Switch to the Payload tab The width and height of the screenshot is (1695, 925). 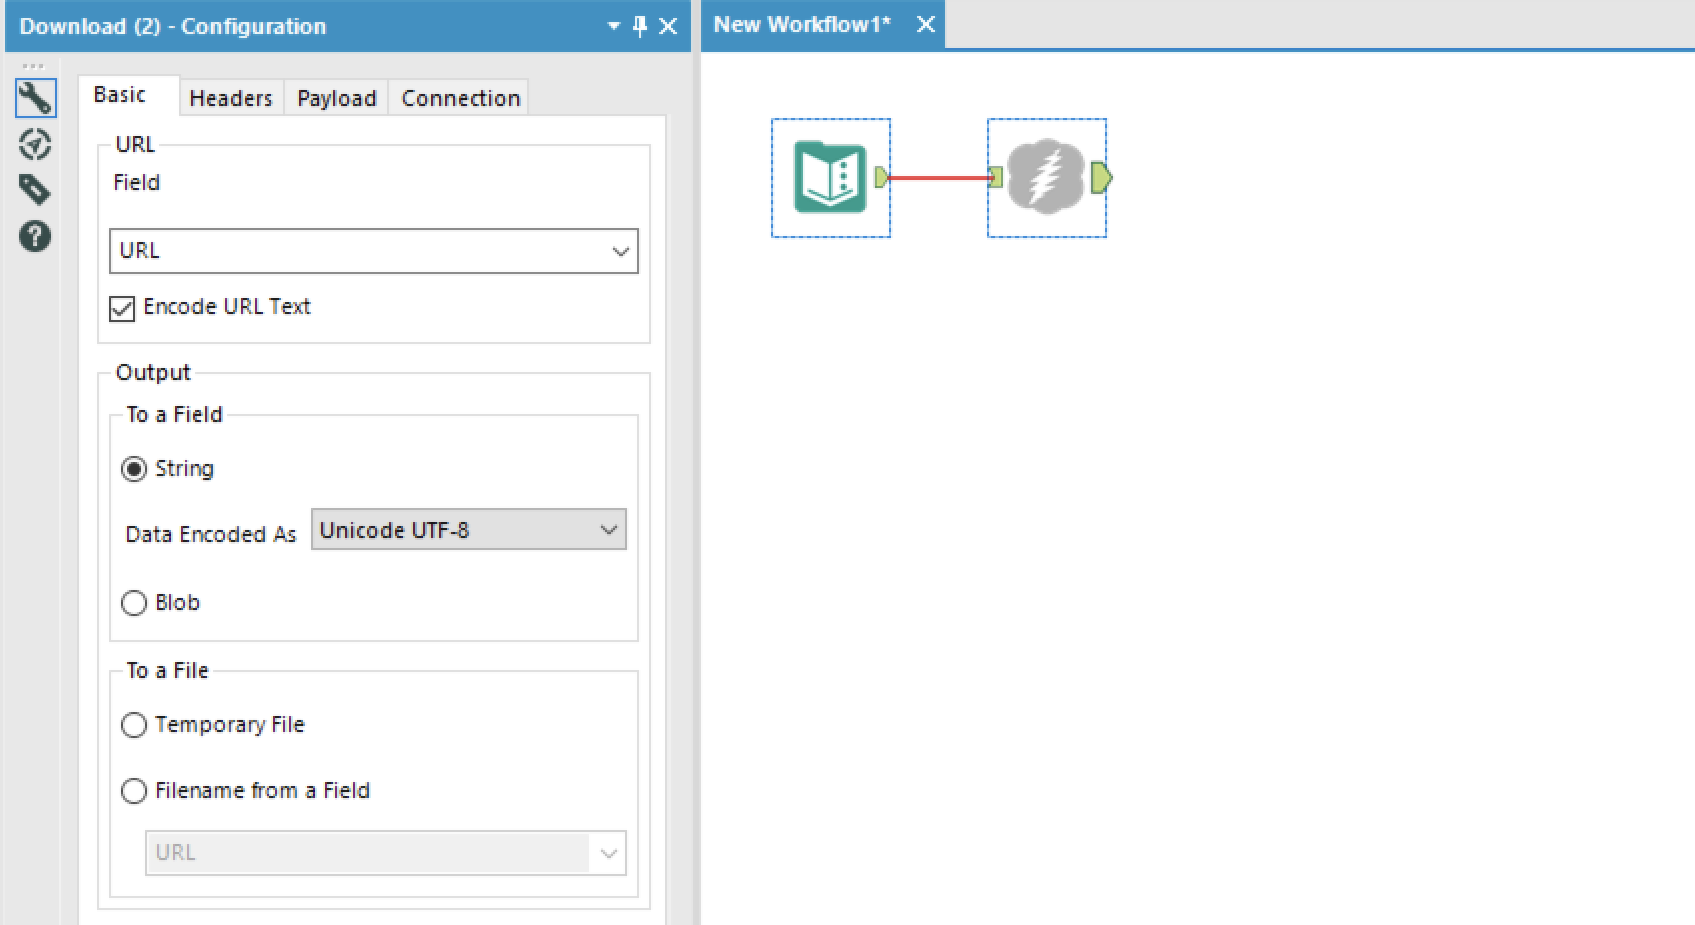tap(336, 98)
